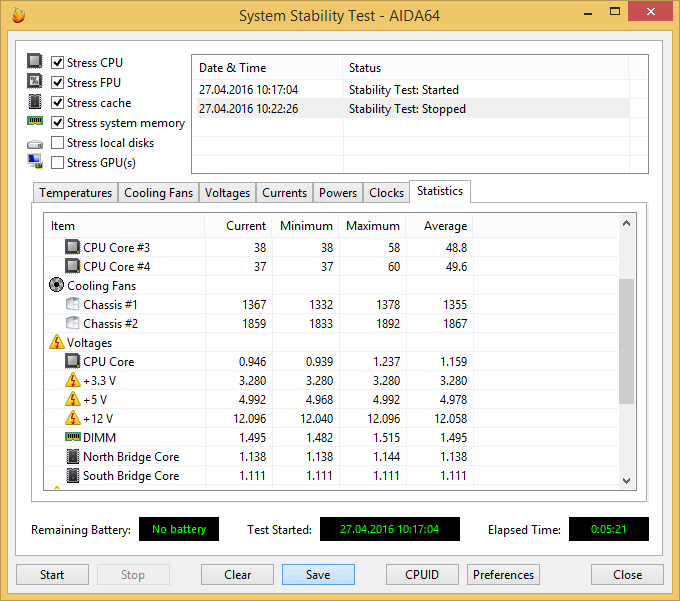Click the chip icon beside Stress cache

click(35, 101)
